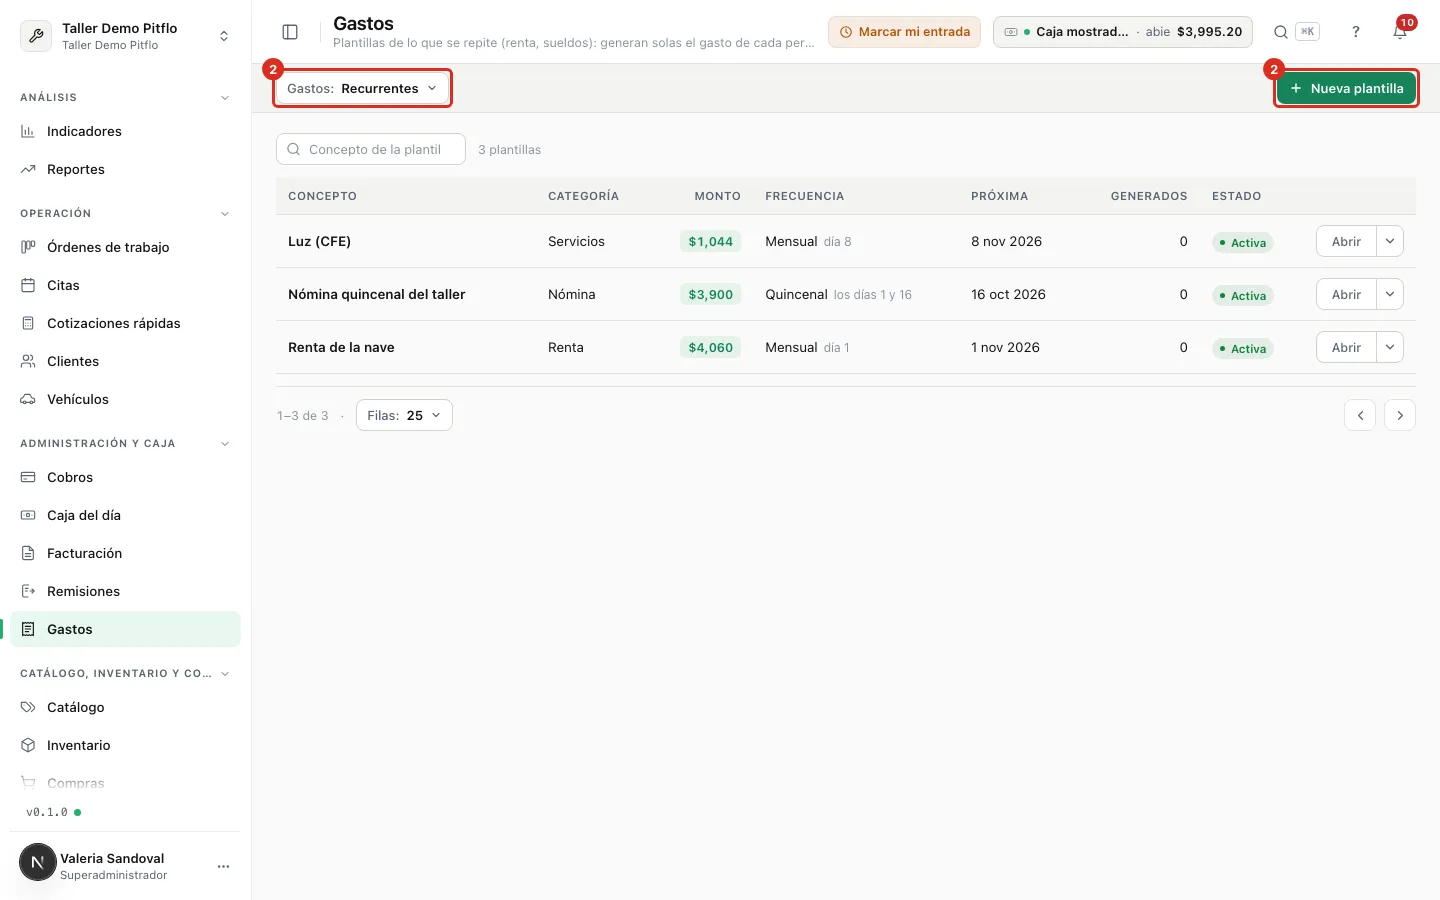
Task: Open the notifications bell
Action: 1400,32
